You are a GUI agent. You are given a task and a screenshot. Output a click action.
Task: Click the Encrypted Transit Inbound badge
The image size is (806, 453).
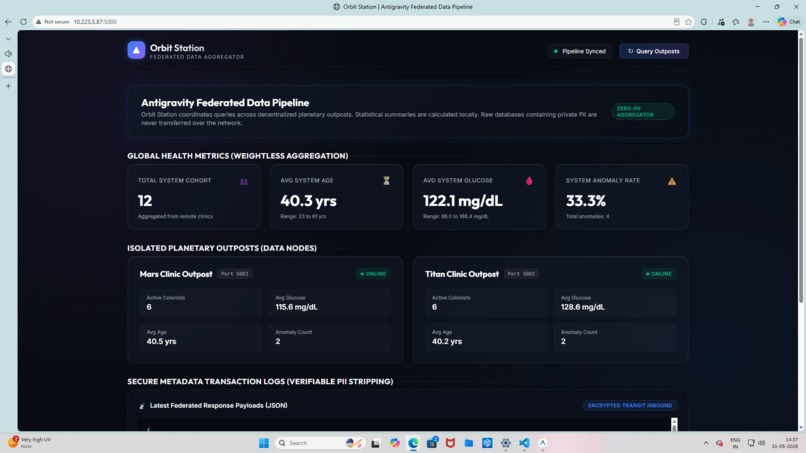[x=630, y=405]
